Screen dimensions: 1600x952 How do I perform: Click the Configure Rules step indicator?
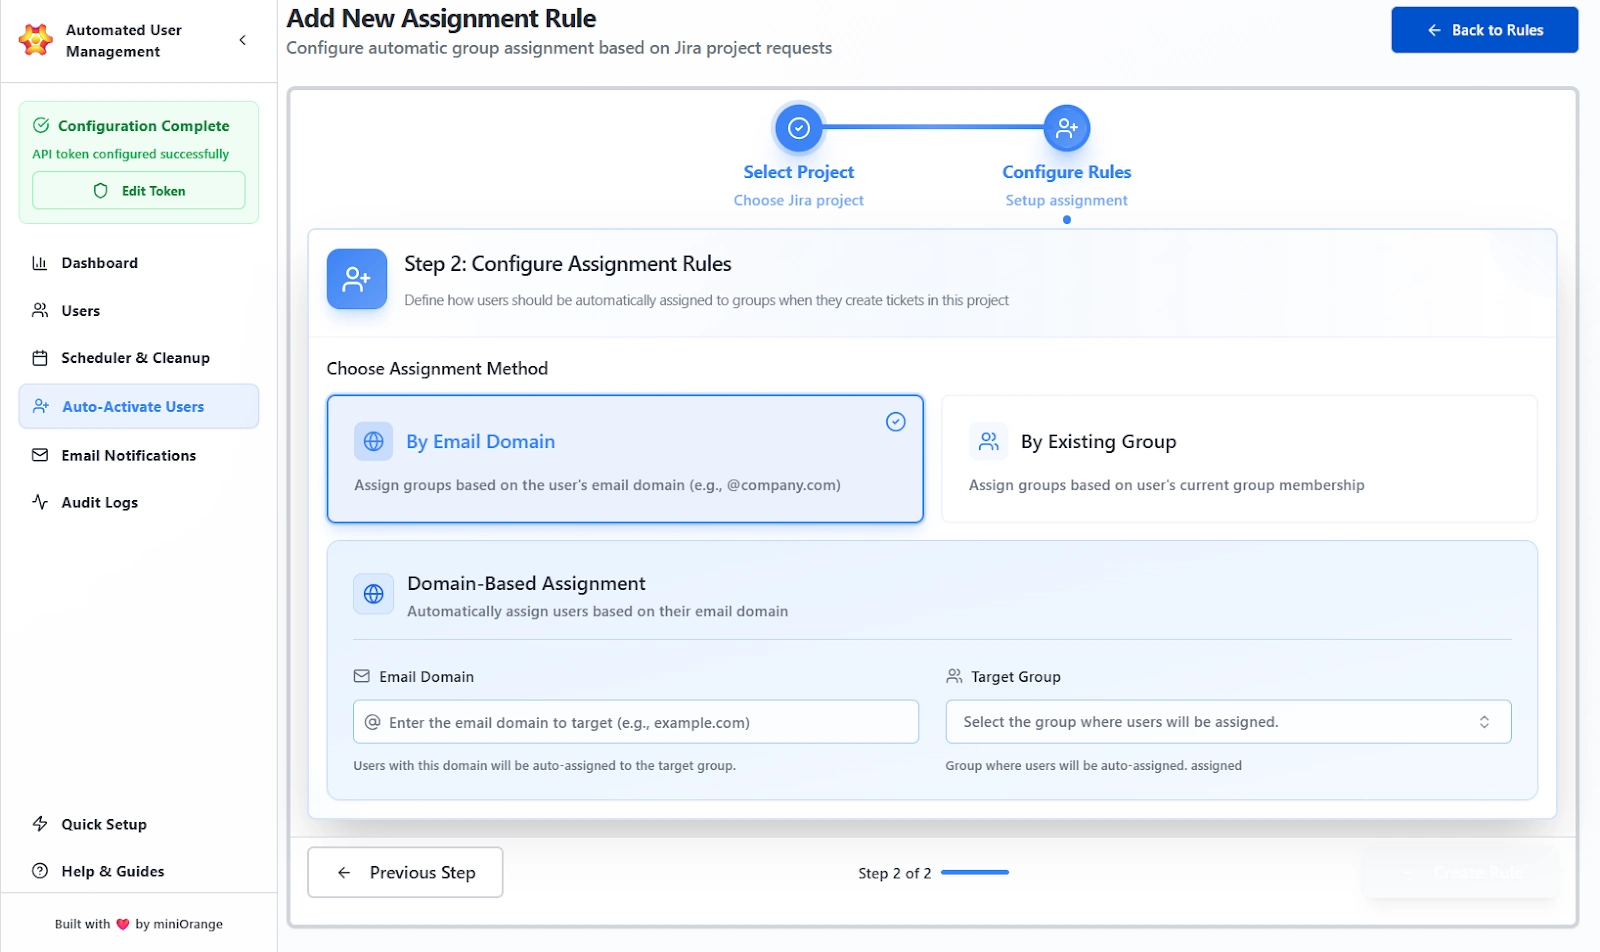point(1066,128)
